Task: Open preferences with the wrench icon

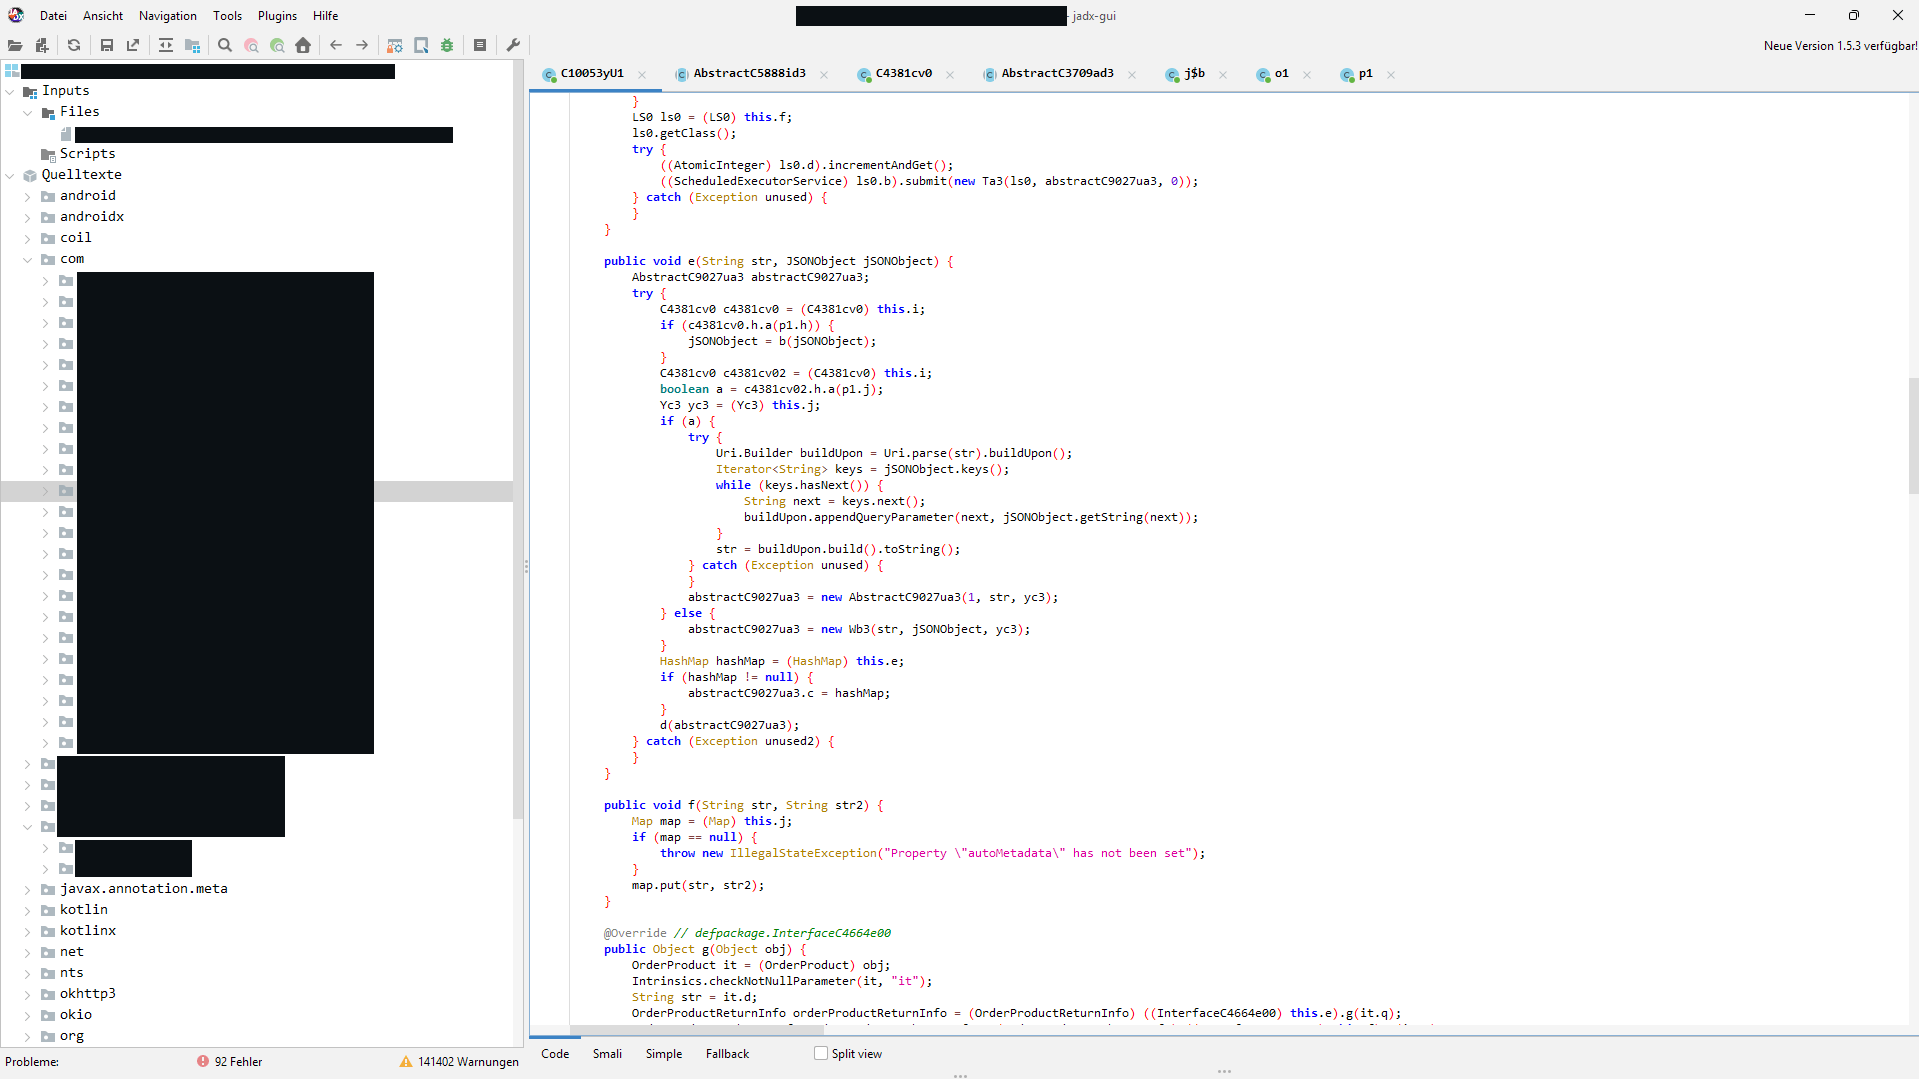Action: tap(513, 45)
